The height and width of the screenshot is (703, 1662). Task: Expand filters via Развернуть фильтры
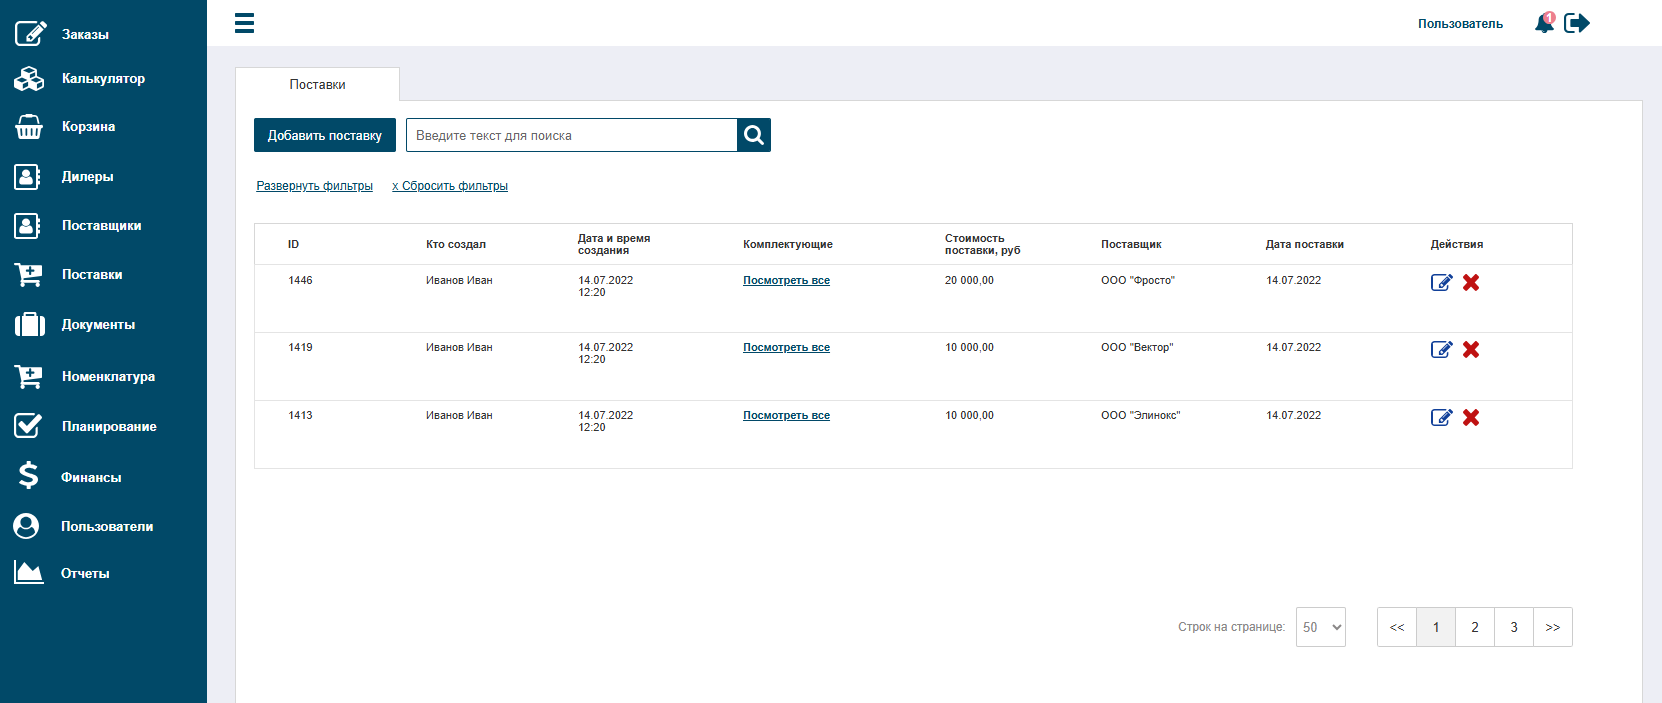coord(314,186)
